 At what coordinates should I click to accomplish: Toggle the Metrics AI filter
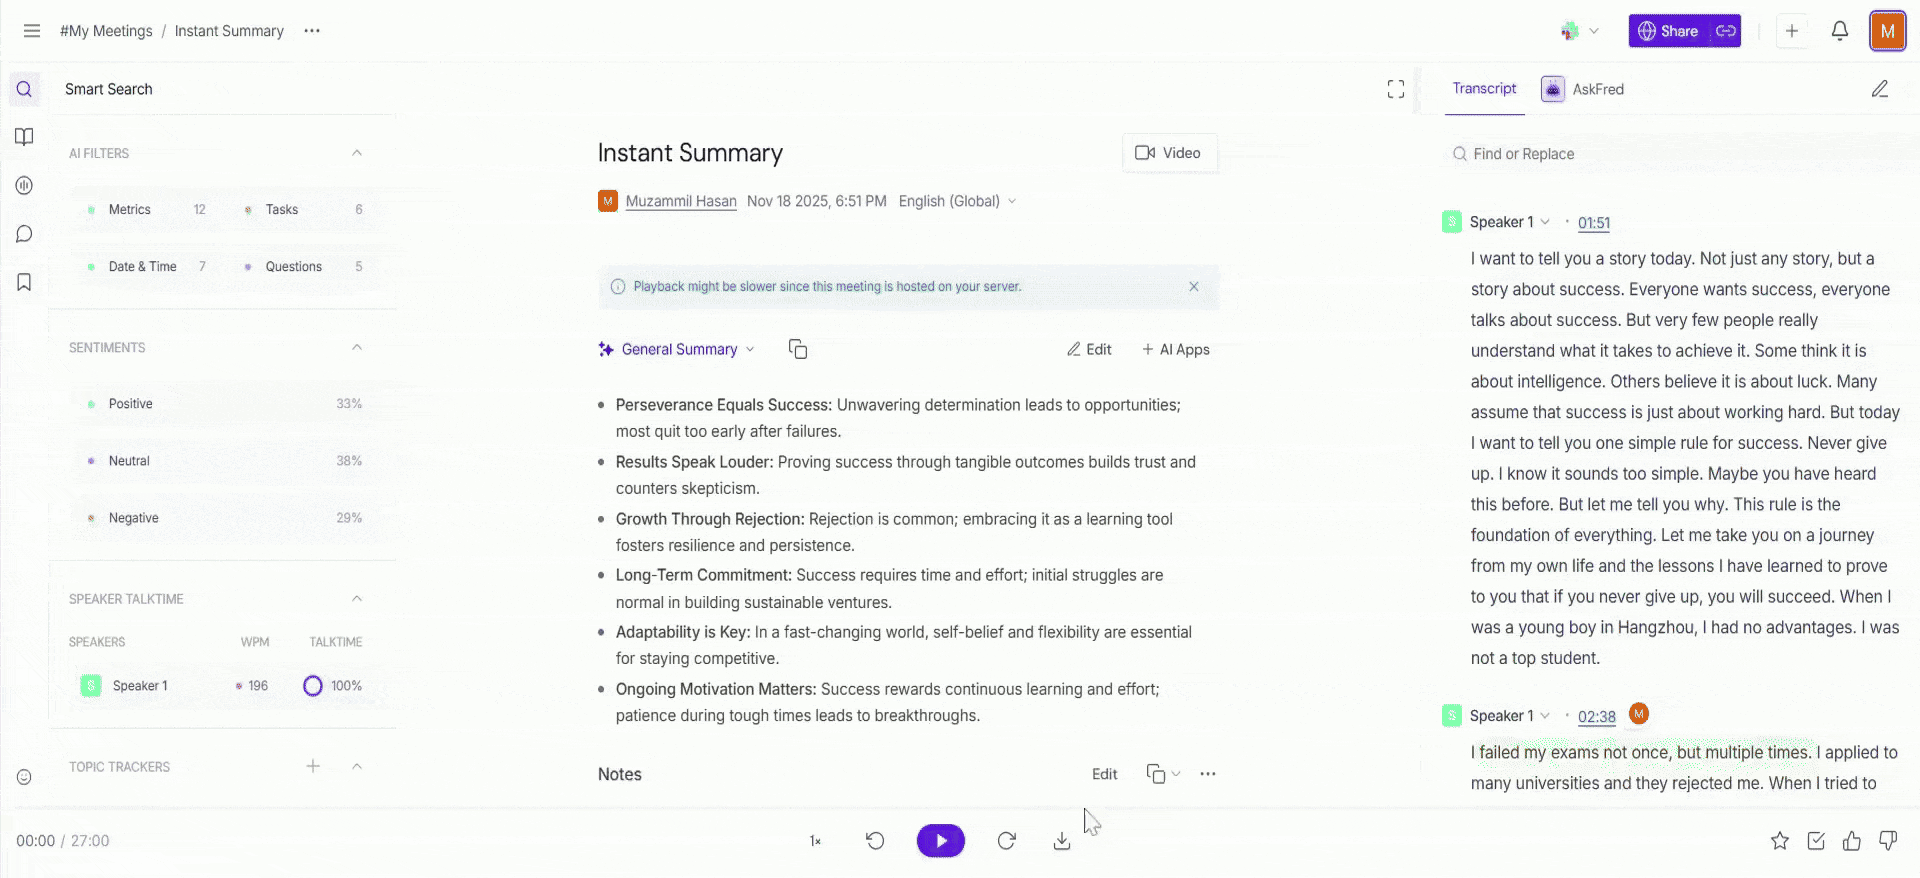click(x=146, y=210)
